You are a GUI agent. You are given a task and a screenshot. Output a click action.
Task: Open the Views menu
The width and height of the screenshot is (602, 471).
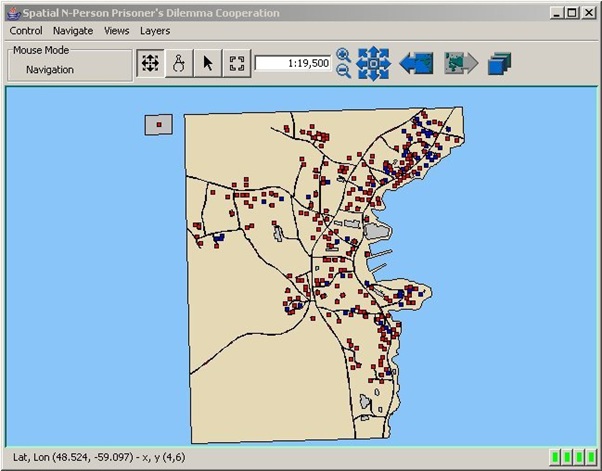[117, 31]
